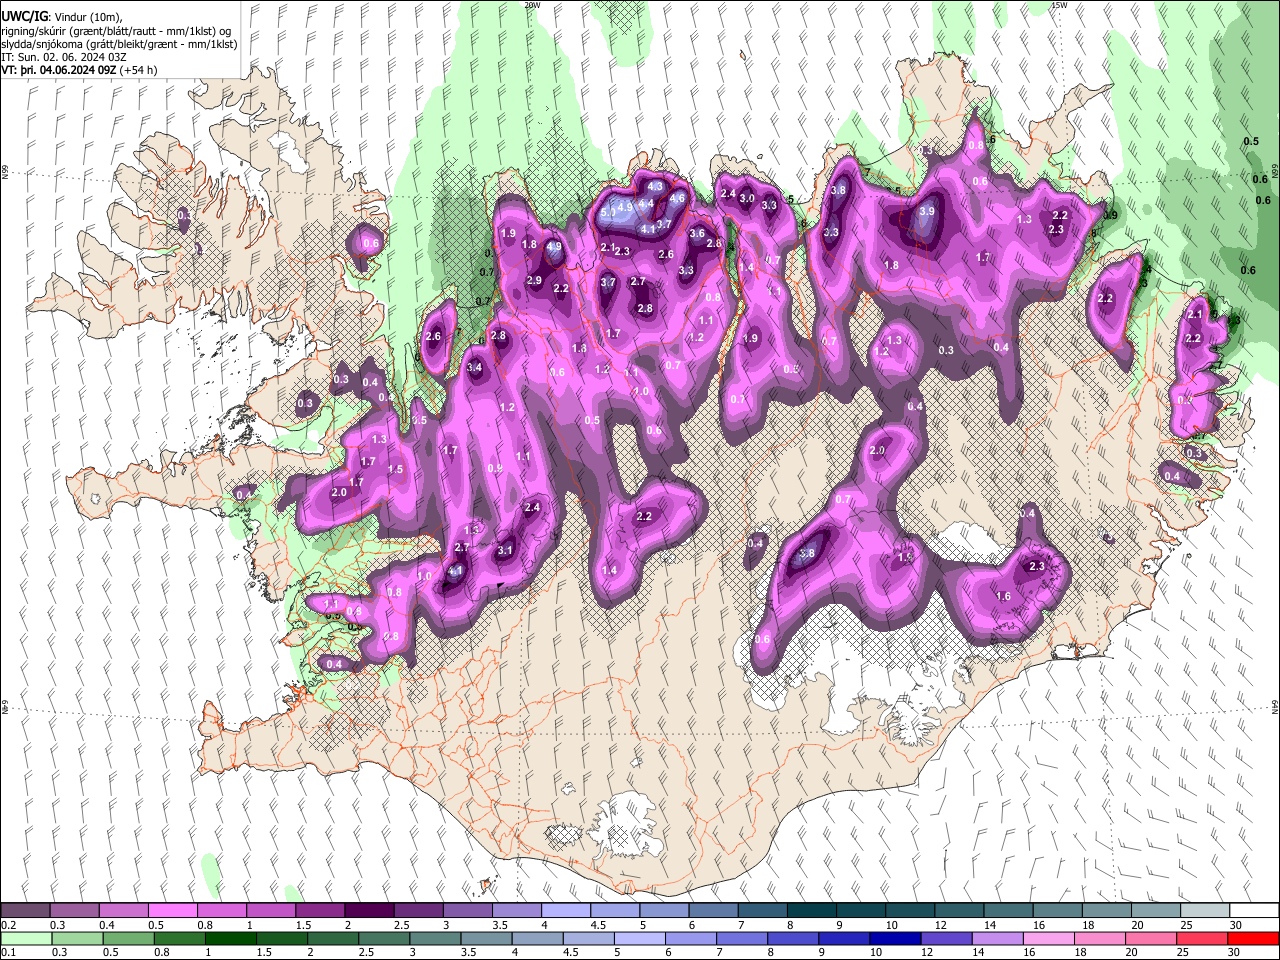The height and width of the screenshot is (960, 1280).
Task: Click the 3.0 value on the map
Action: click(x=747, y=198)
